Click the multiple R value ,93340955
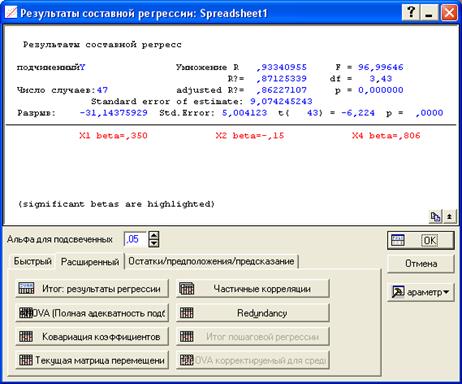The width and height of the screenshot is (462, 384). 282,67
